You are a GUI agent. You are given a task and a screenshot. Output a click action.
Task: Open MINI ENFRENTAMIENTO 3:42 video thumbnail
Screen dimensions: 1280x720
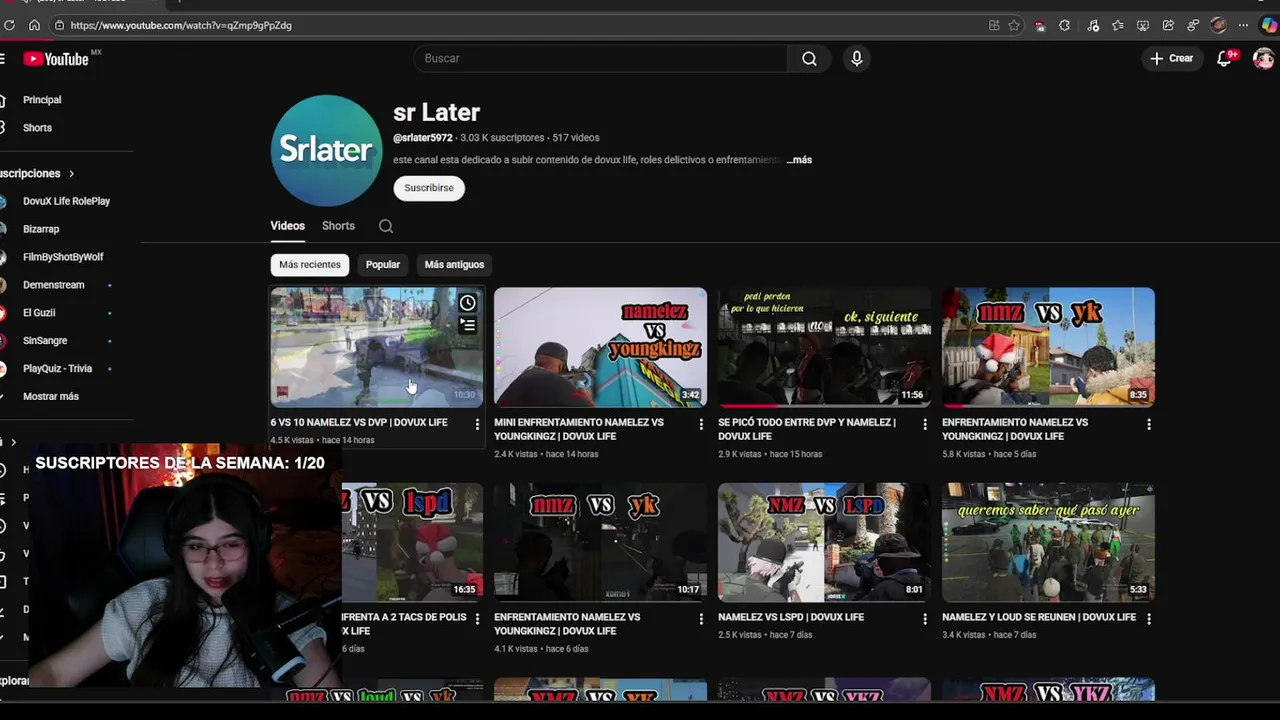coord(600,347)
